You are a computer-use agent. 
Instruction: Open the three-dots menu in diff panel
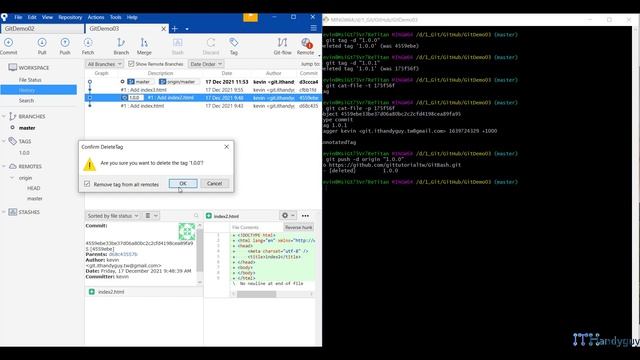point(305,216)
